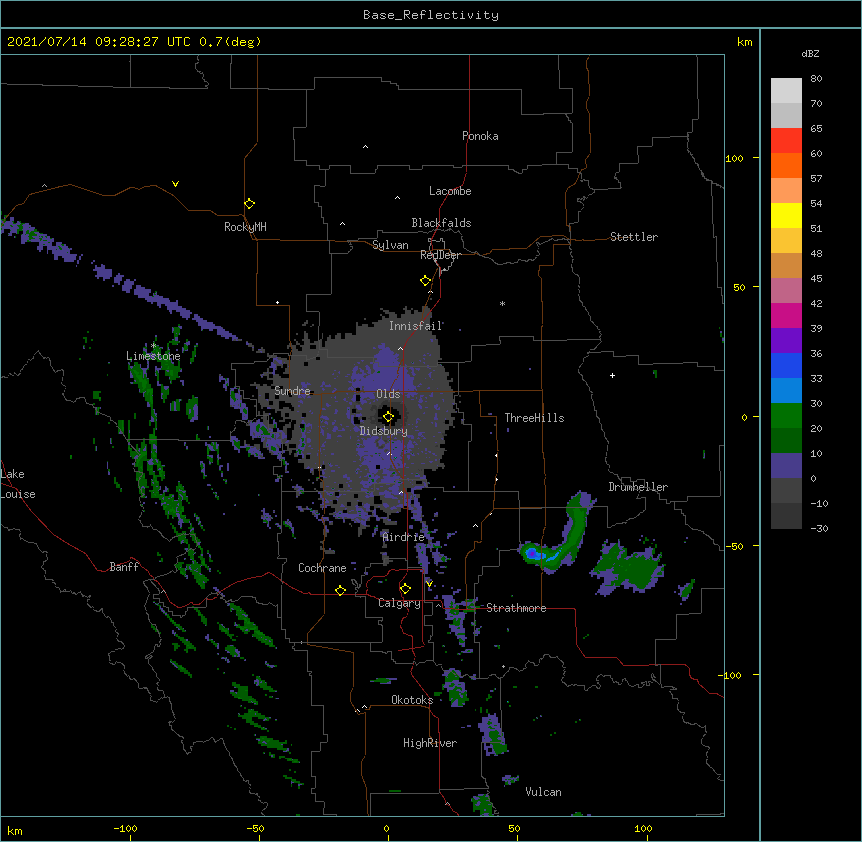862x842 pixels.
Task: Click the Lake Louise label
Action: coord(18,484)
